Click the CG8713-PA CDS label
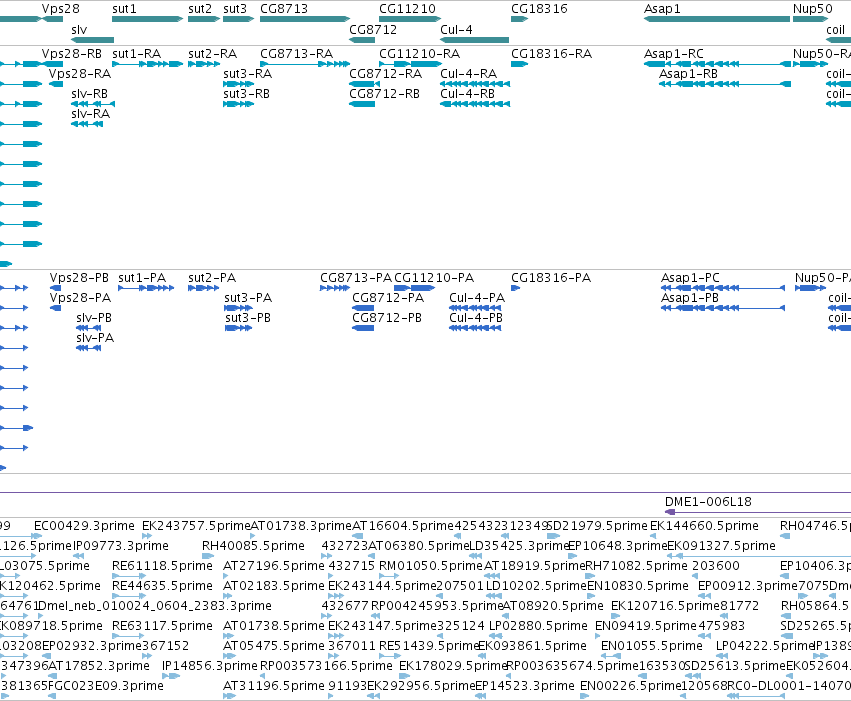 [x=355, y=278]
